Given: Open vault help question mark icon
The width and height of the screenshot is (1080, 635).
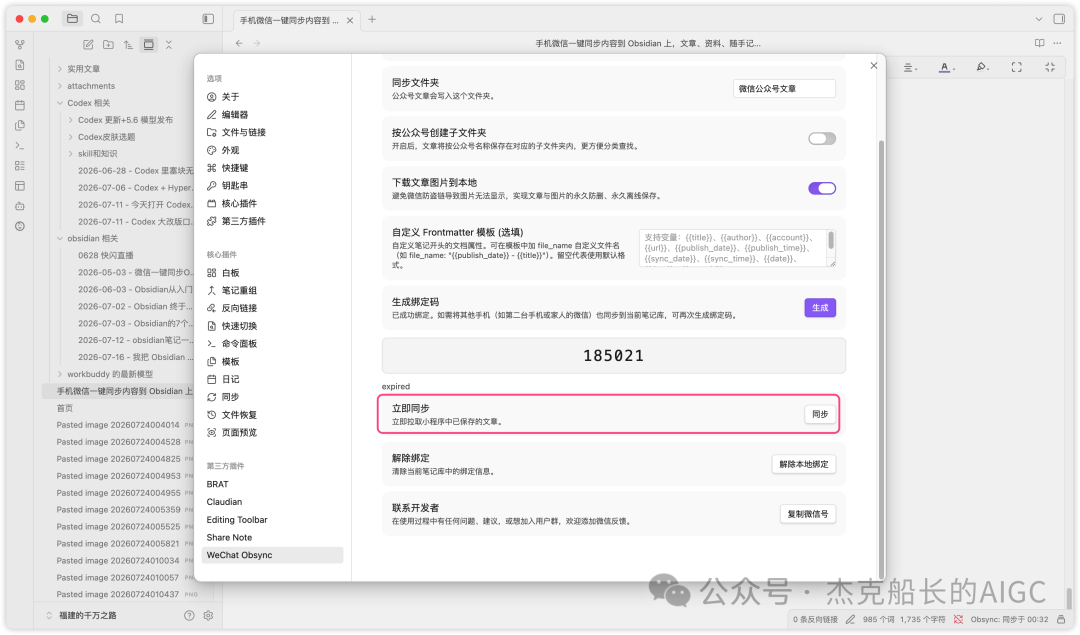Looking at the screenshot, I should coord(189,615).
